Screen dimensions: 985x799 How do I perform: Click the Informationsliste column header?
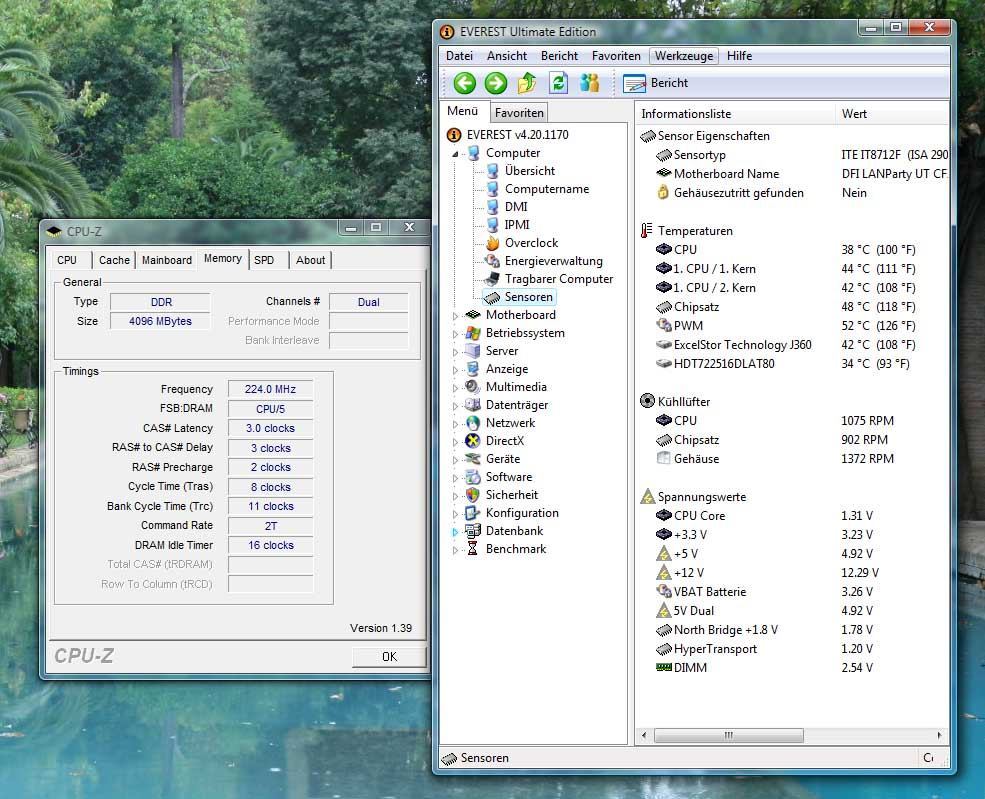pyautogui.click(x=736, y=114)
